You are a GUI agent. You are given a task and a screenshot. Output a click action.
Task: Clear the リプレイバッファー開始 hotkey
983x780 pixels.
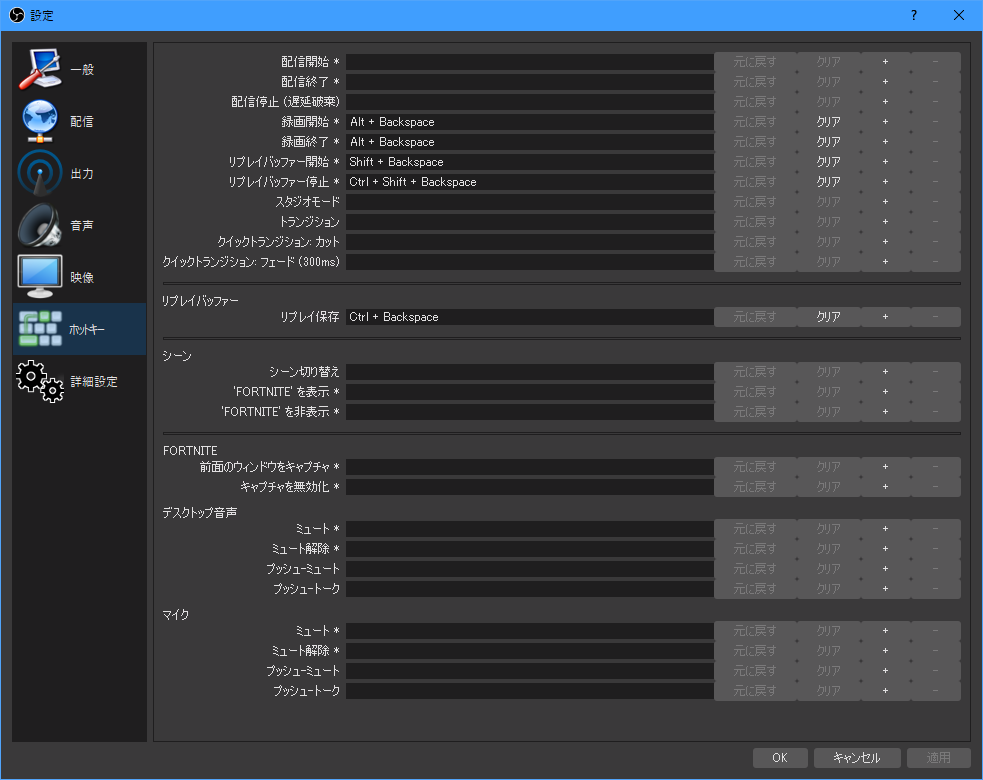[828, 162]
